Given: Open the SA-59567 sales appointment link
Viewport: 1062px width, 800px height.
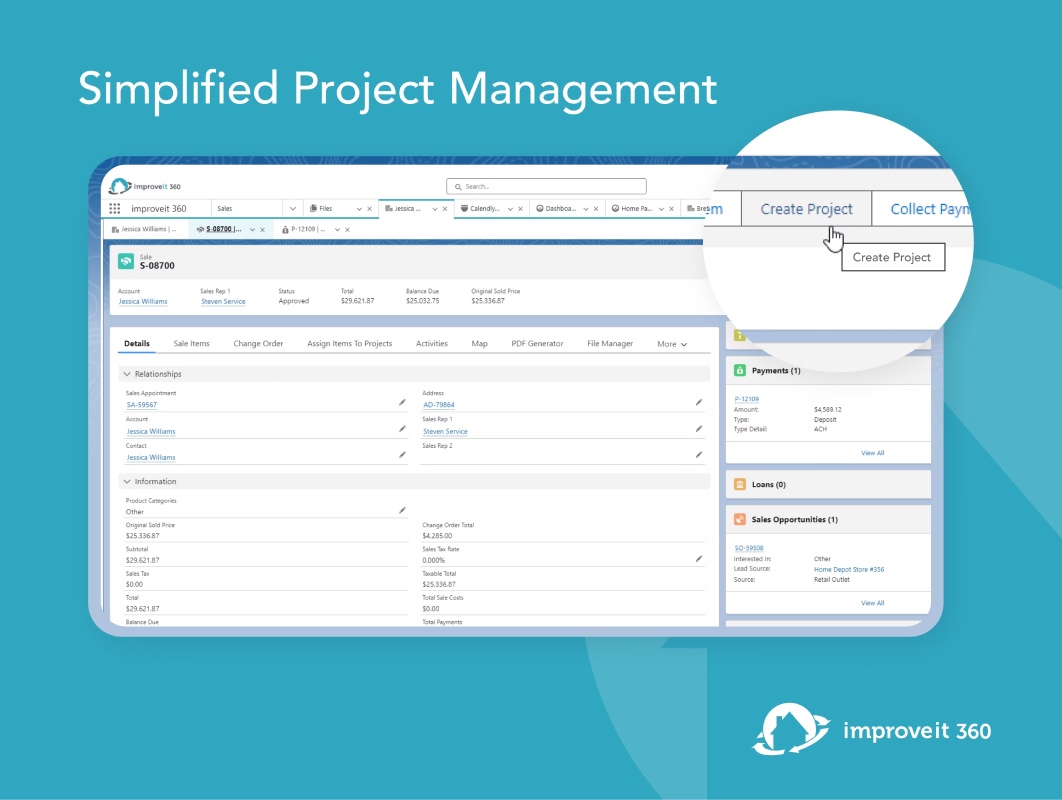Looking at the screenshot, I should (142, 405).
